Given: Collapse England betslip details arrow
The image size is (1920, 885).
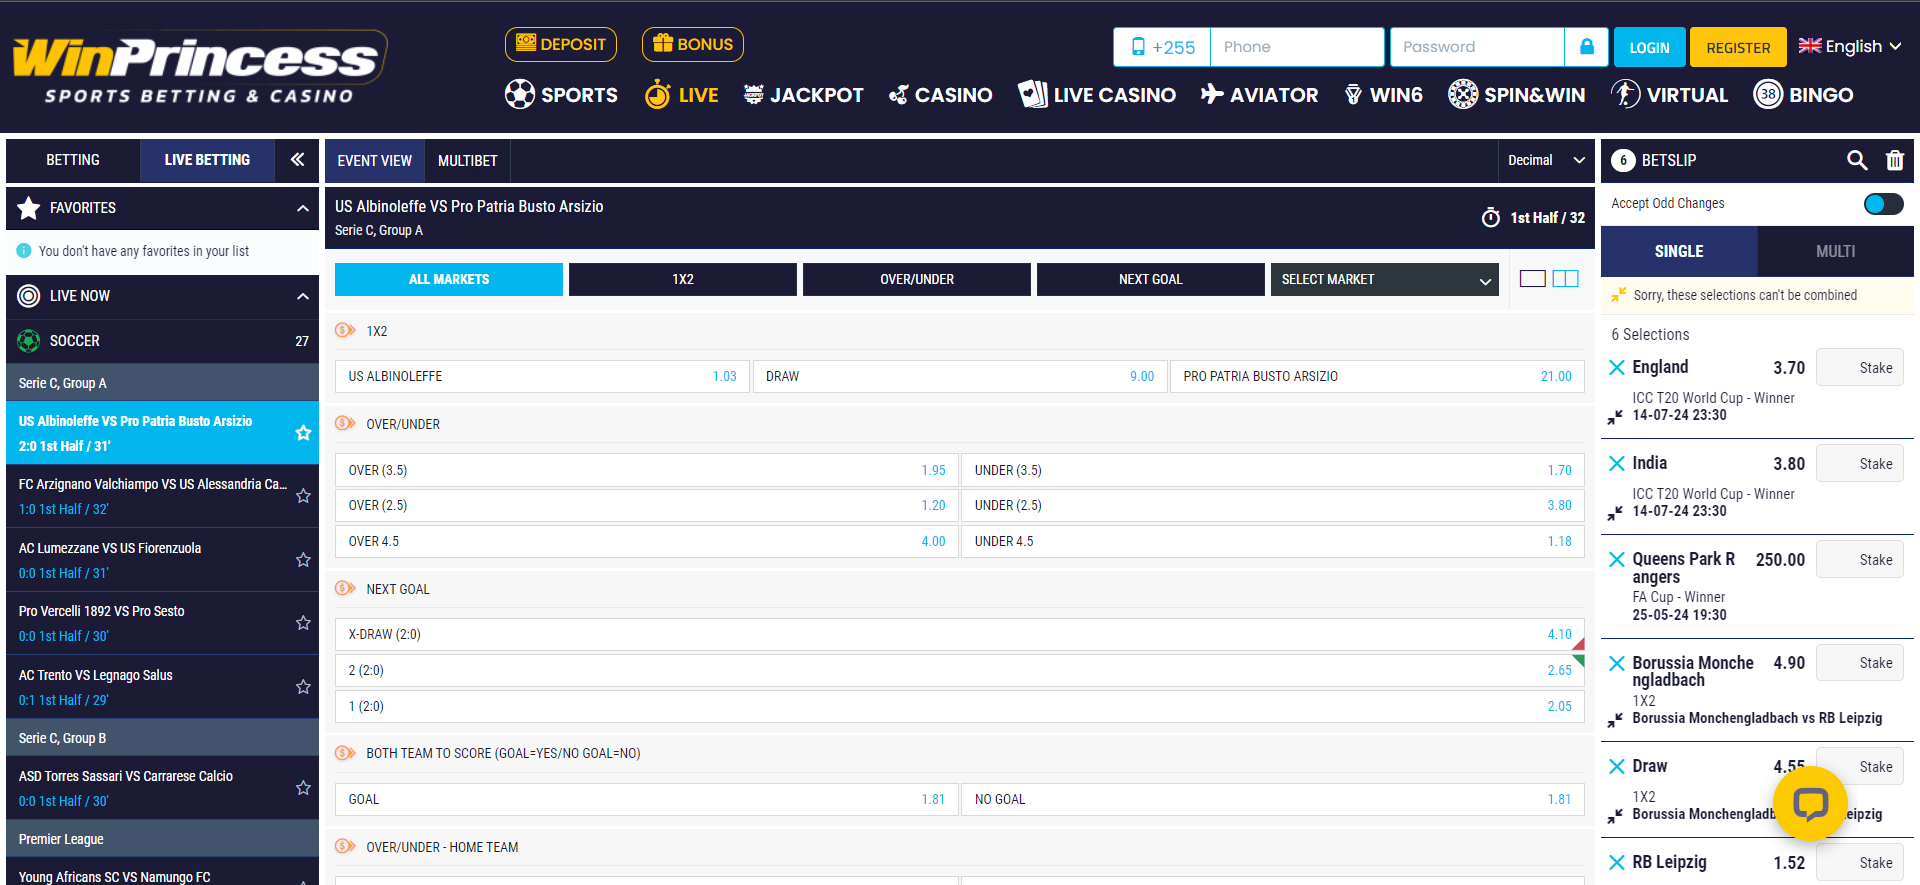Looking at the screenshot, I should [1615, 417].
